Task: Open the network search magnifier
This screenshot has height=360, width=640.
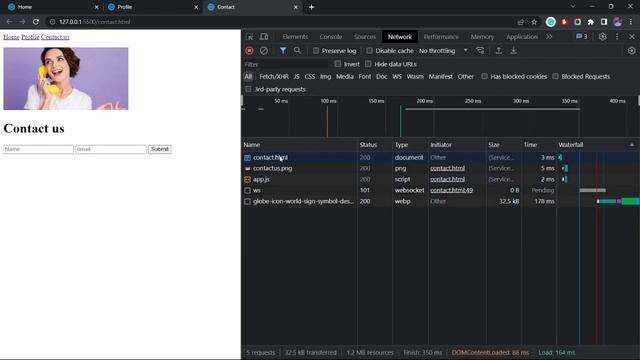Action: 298,51
